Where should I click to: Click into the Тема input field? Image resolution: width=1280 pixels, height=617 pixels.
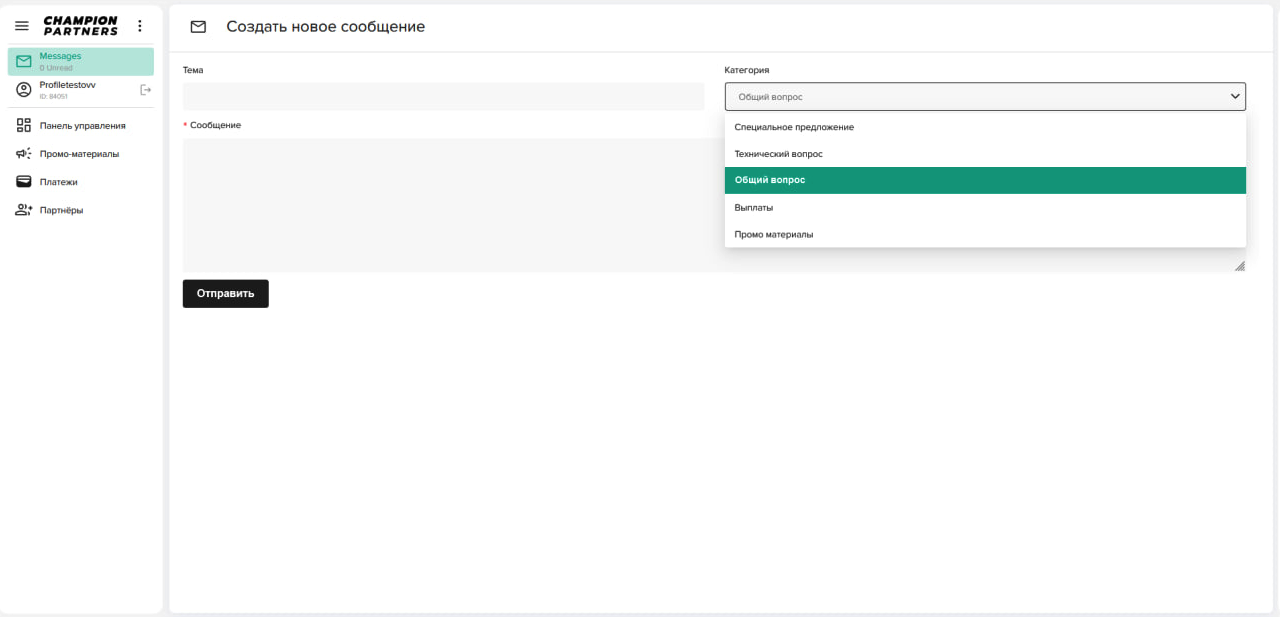443,97
